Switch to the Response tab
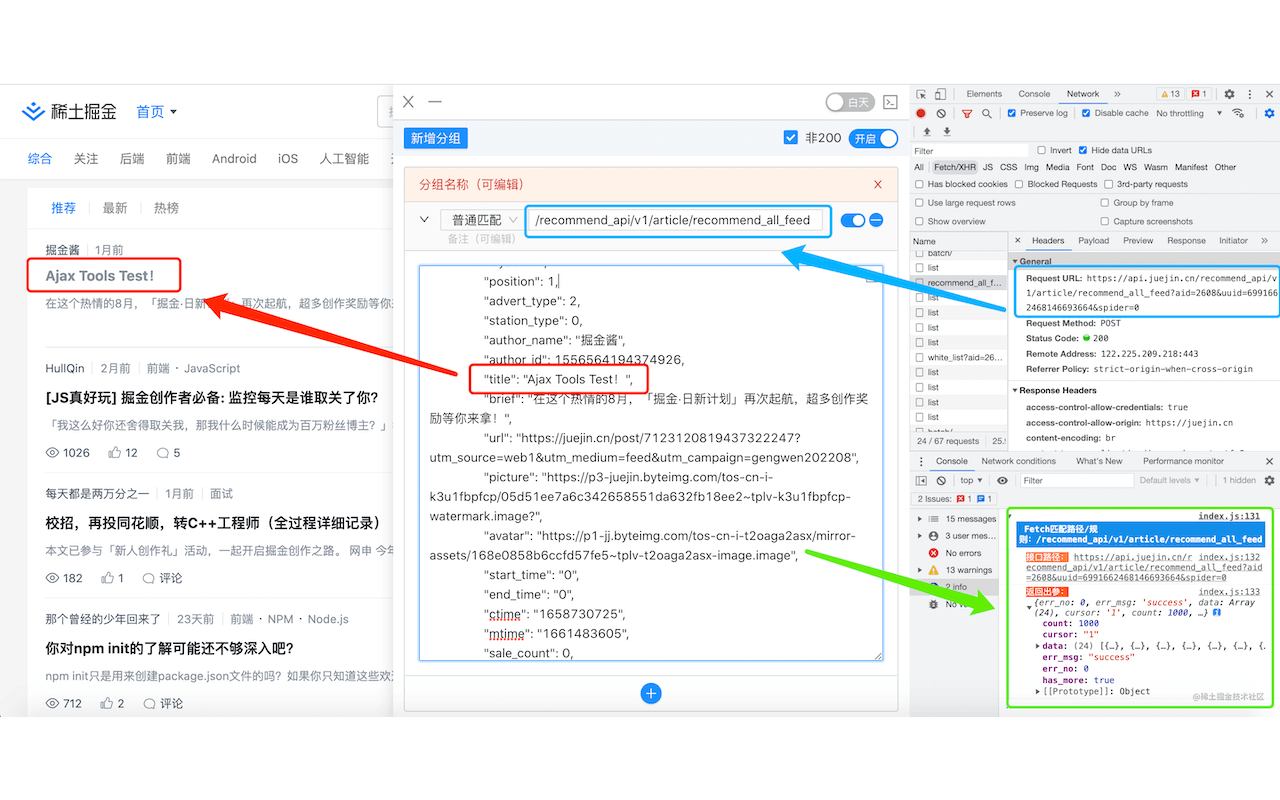Screen dimensions: 1280x800 [1186, 241]
